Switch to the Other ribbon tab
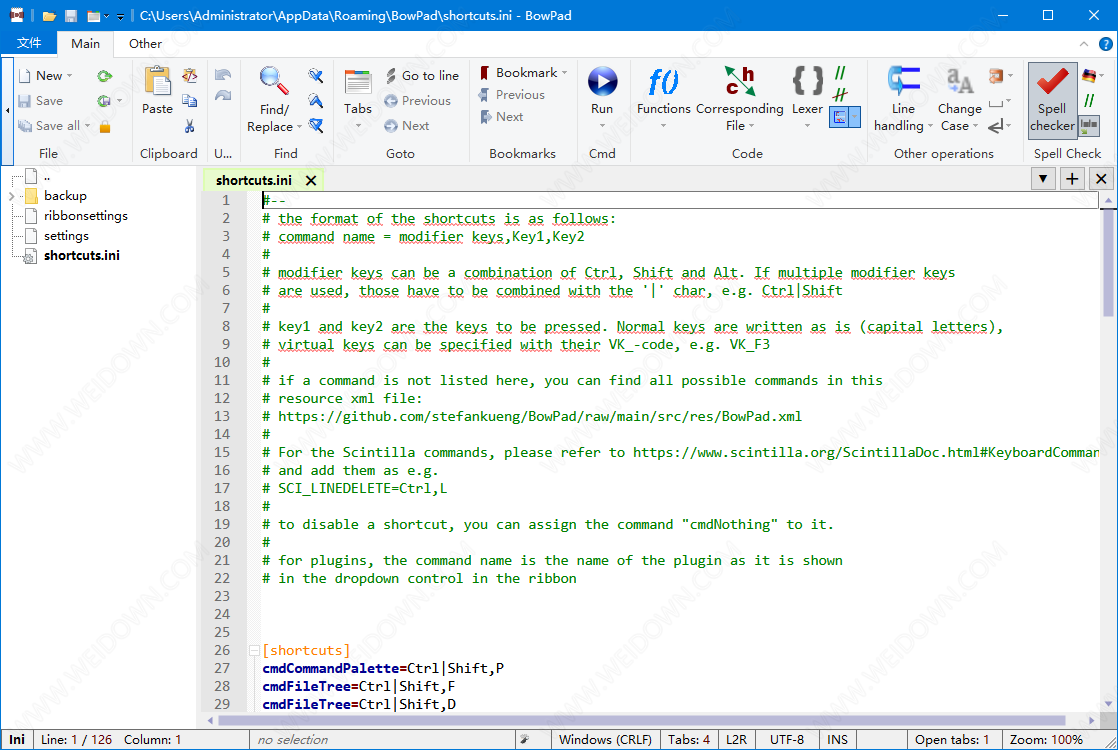 [x=145, y=43]
